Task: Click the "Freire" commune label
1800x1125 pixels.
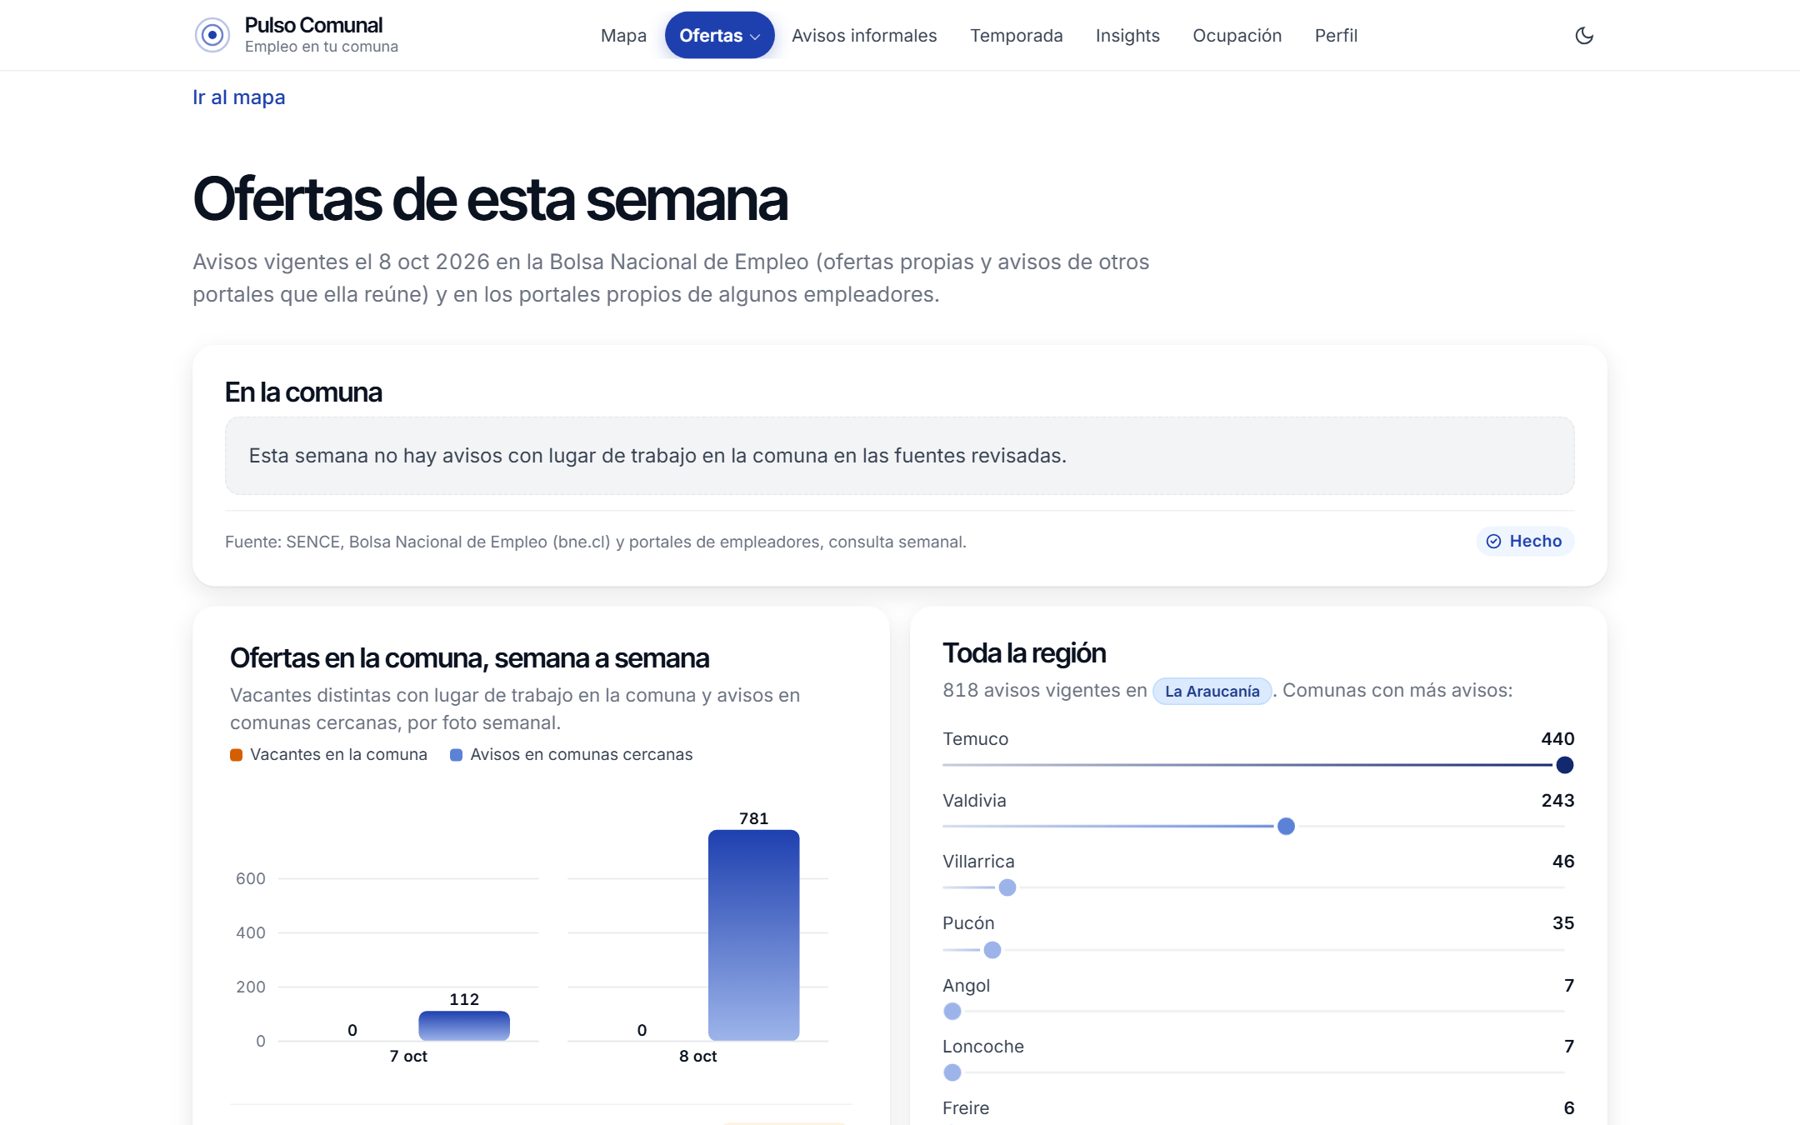Action: click(966, 1108)
